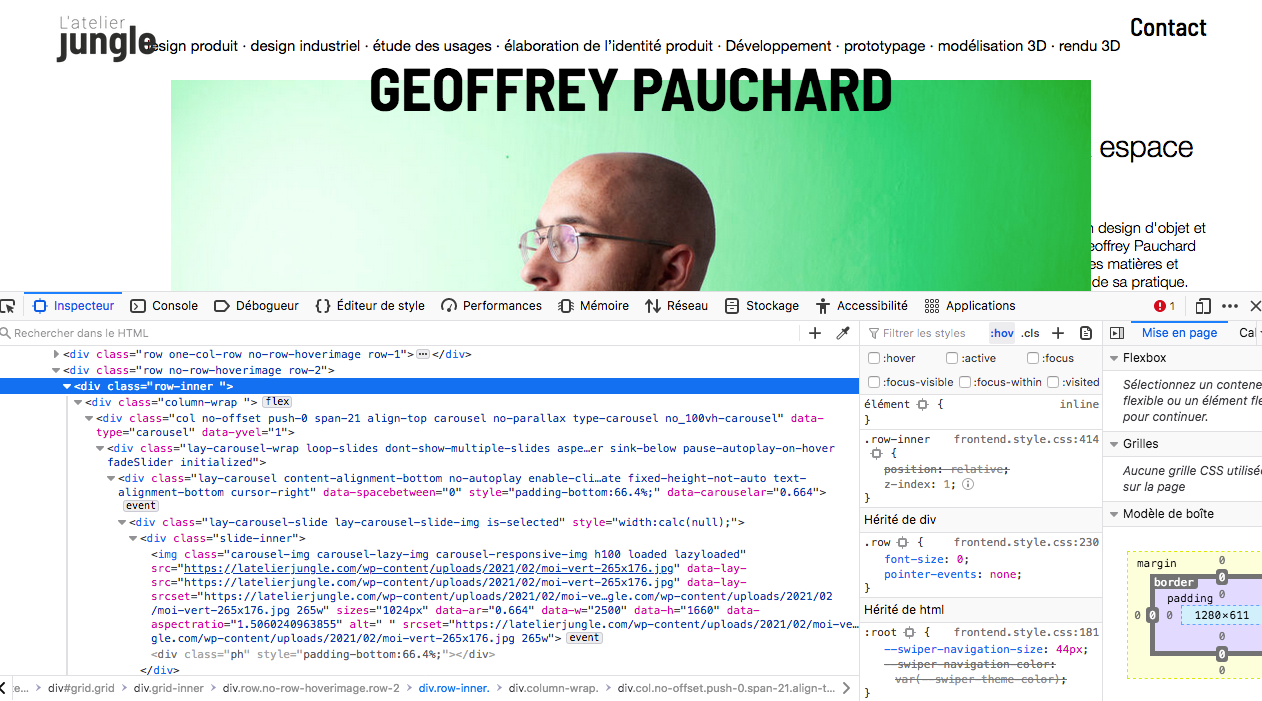
Task: Click the Contact link on page
Action: click(x=1168, y=28)
